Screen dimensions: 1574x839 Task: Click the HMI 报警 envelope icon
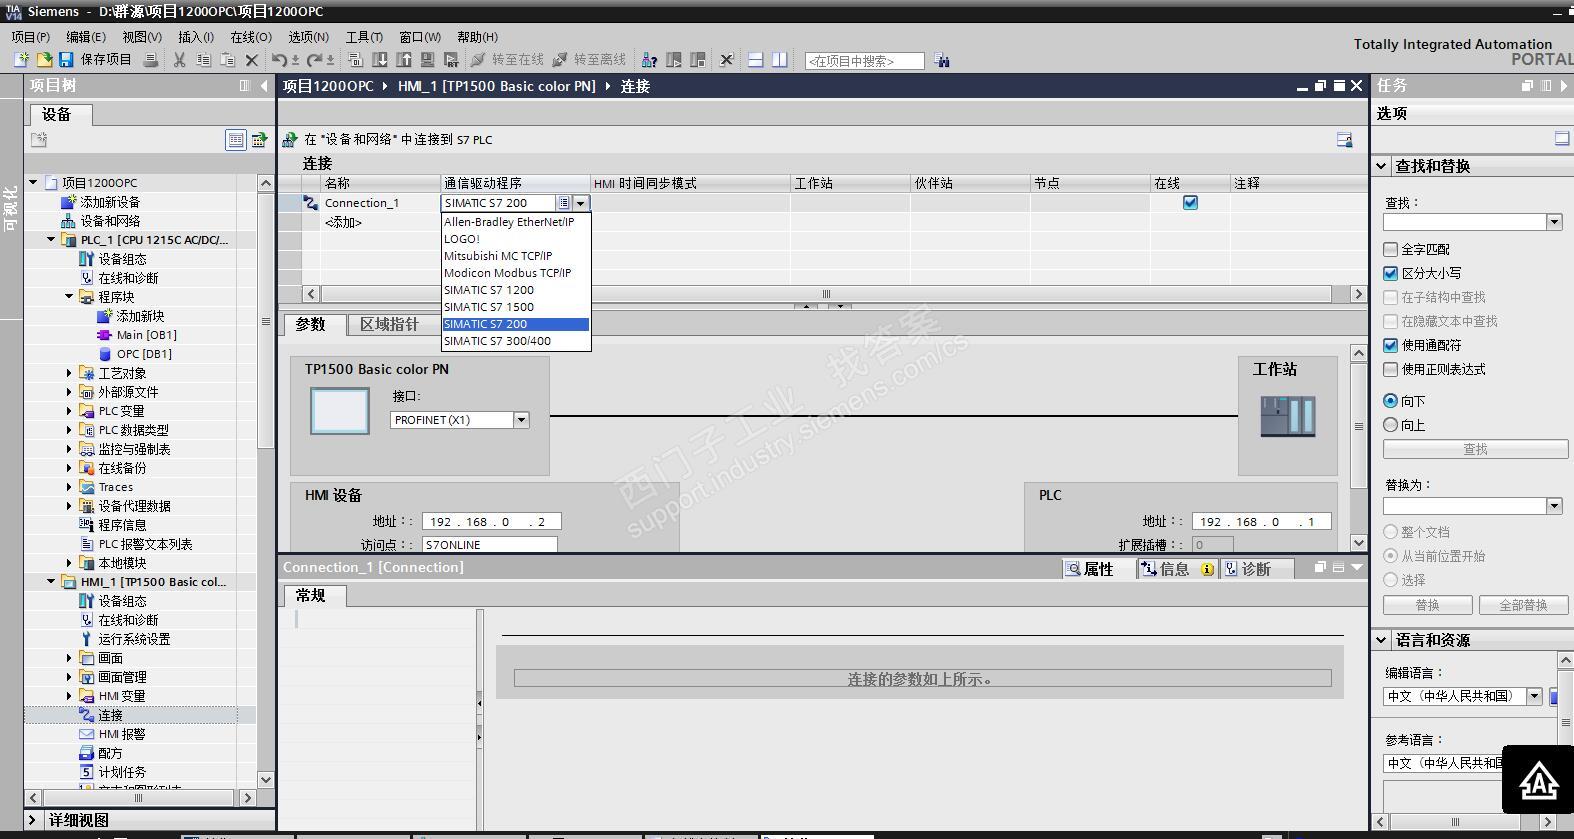pos(87,734)
